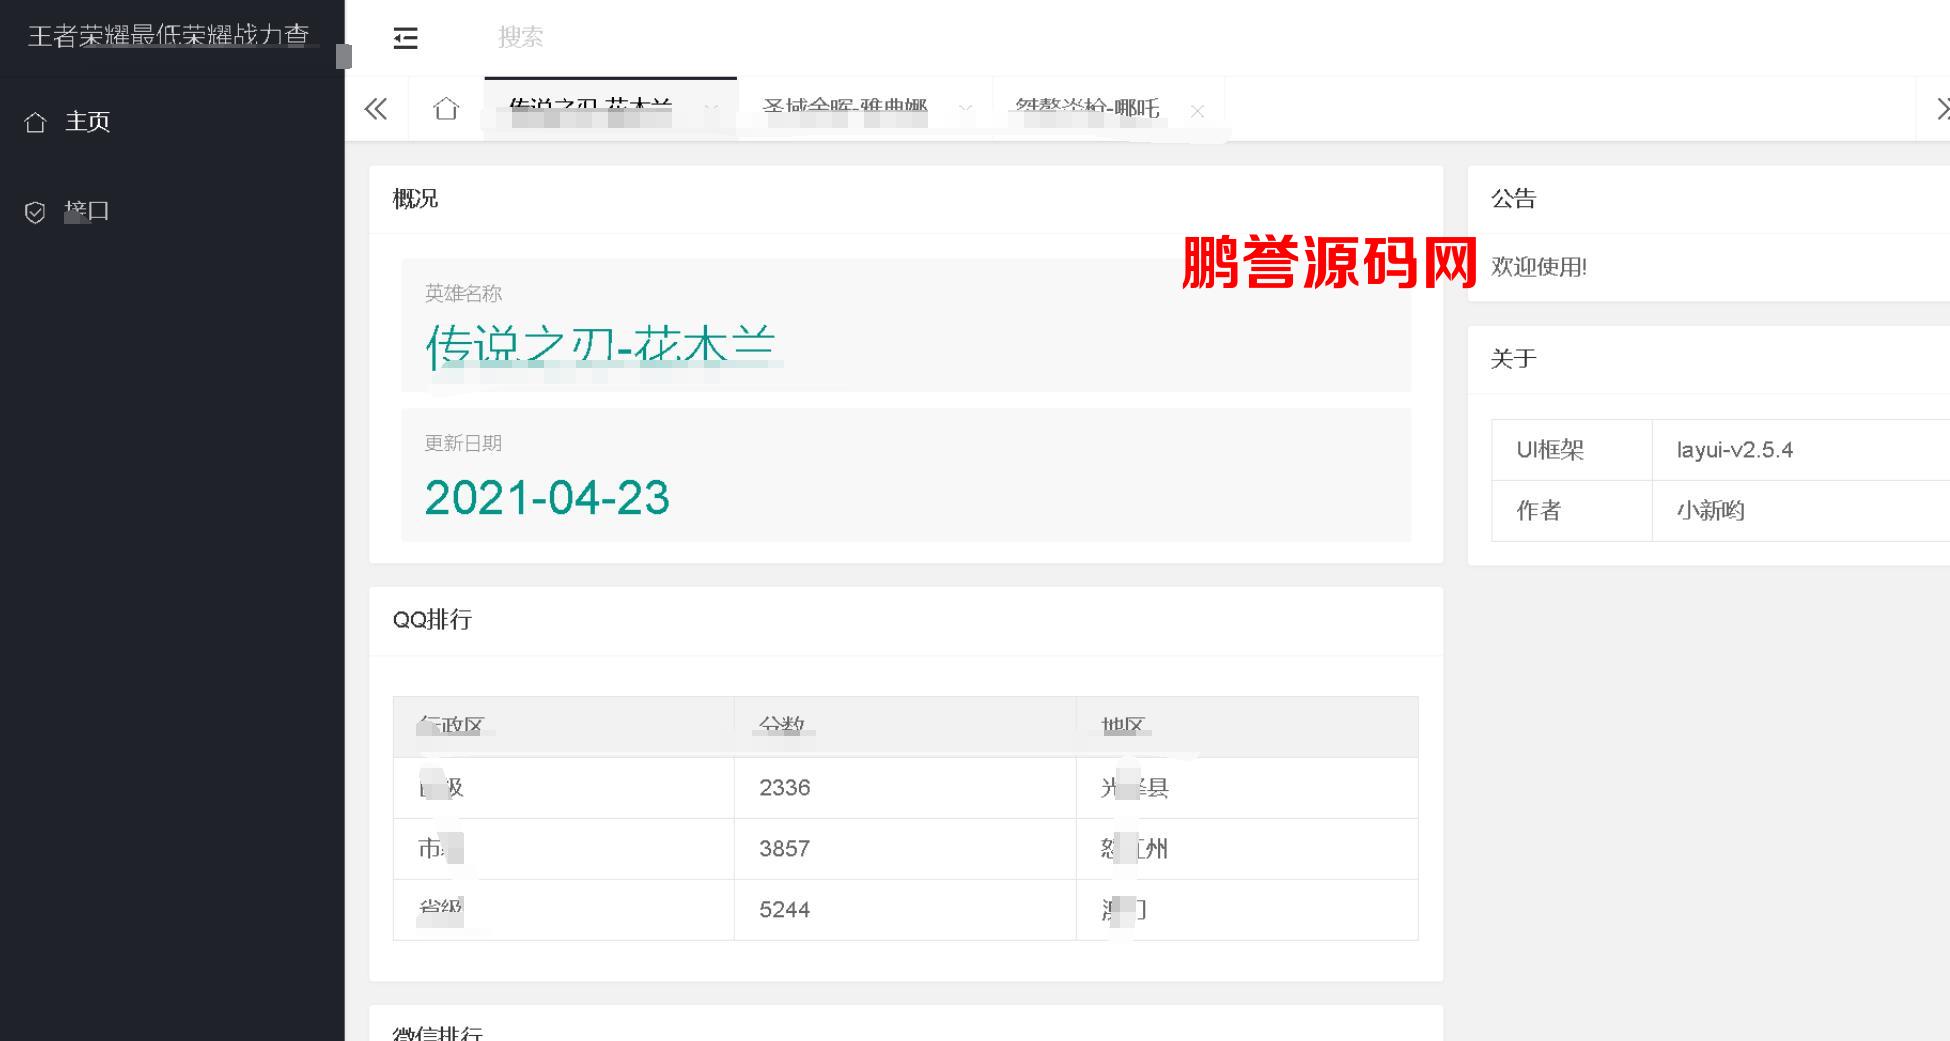The height and width of the screenshot is (1041, 1950).
Task: Click the score cell 3857
Action: point(905,849)
